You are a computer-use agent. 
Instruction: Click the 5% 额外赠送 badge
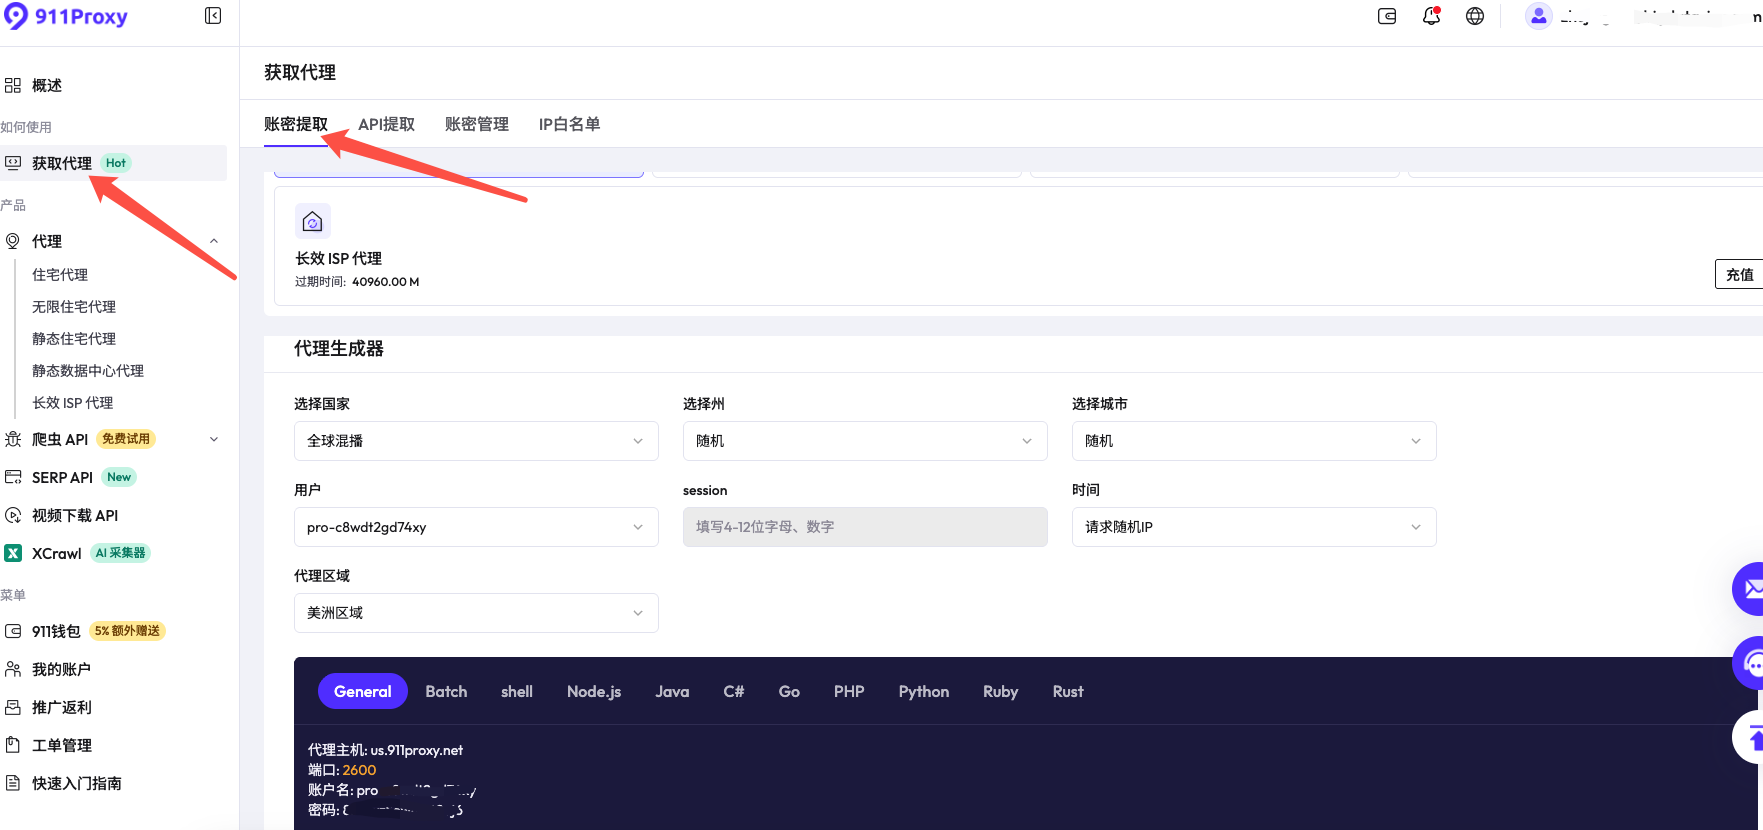[127, 631]
